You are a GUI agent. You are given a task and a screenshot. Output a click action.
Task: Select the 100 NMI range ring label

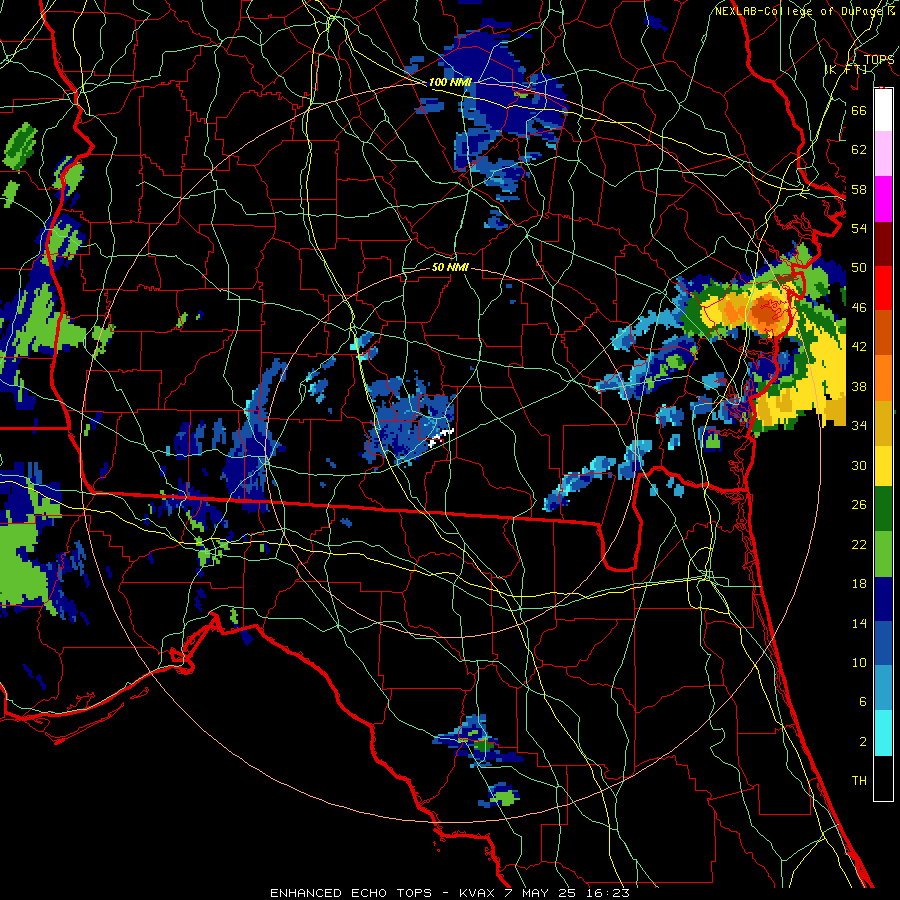click(x=450, y=82)
